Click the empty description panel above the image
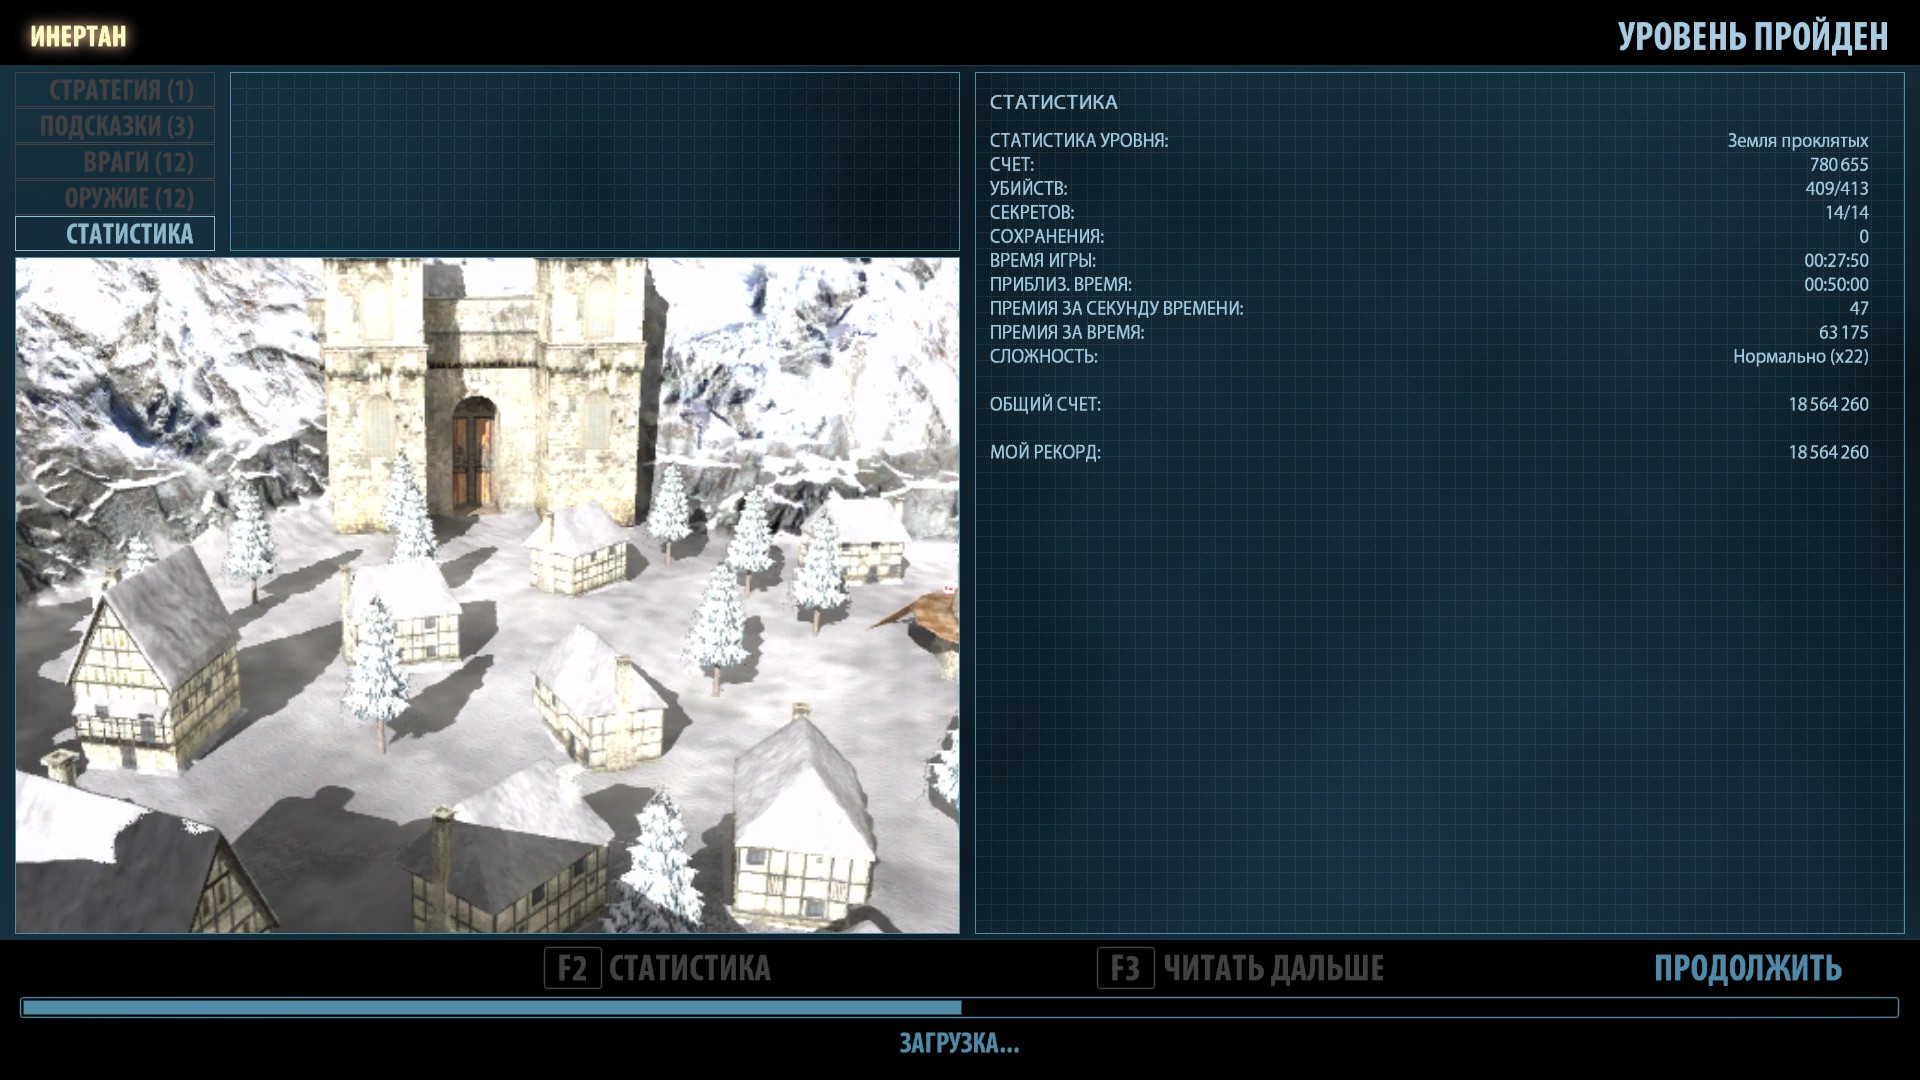Screen dimensions: 1920x1080 [594, 161]
